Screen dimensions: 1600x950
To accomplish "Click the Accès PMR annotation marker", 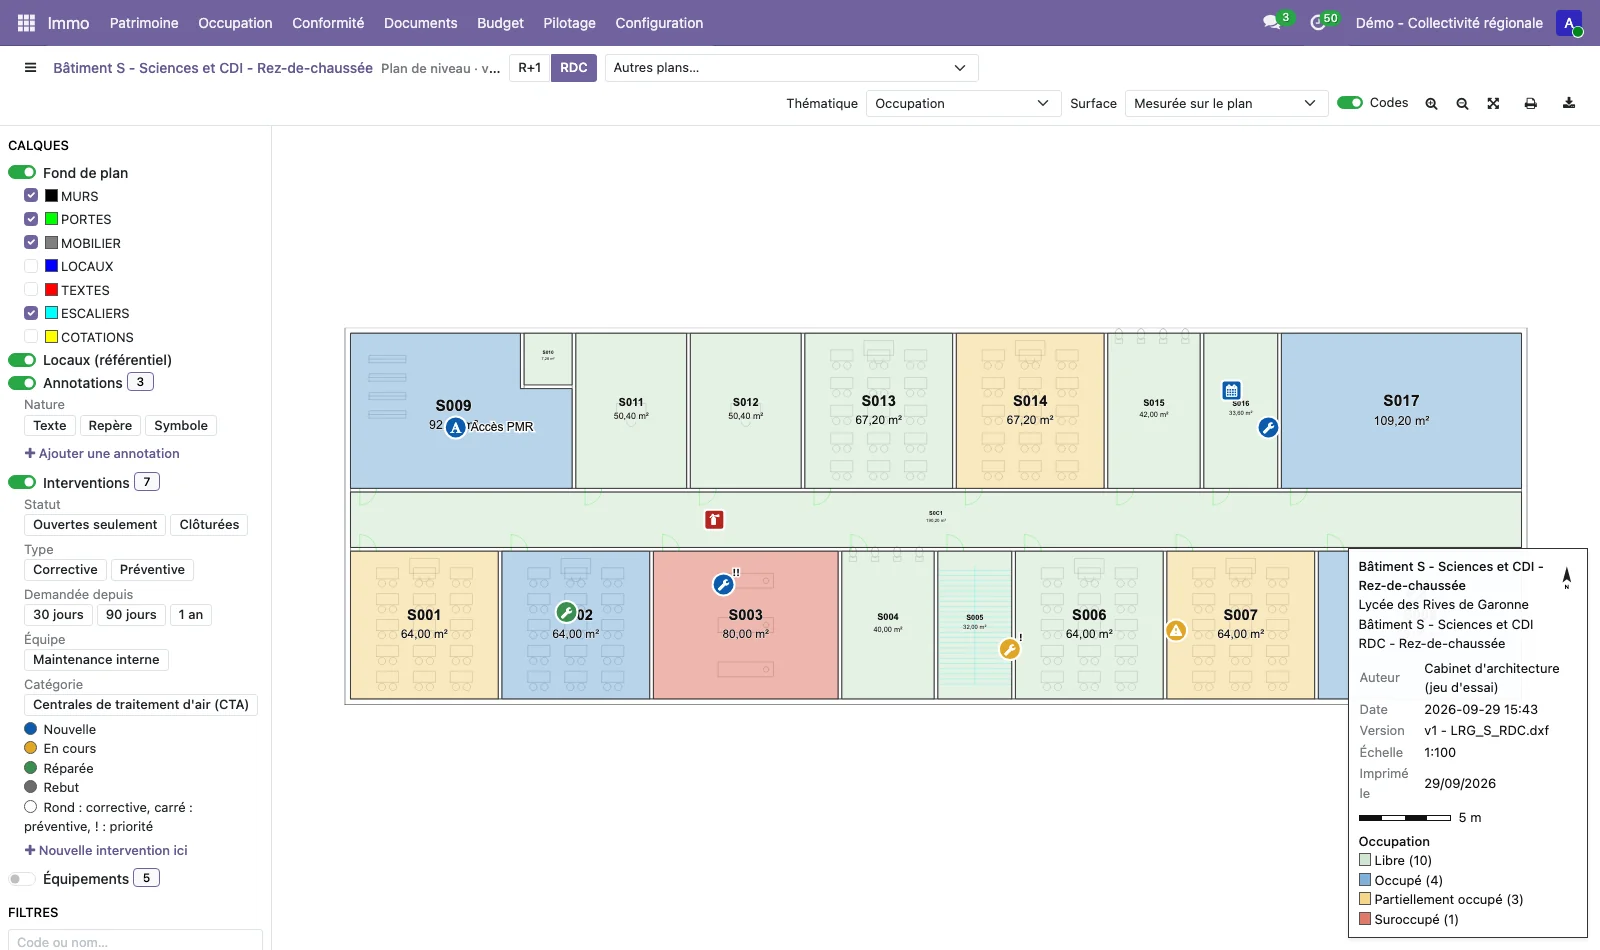I will pyautogui.click(x=456, y=428).
